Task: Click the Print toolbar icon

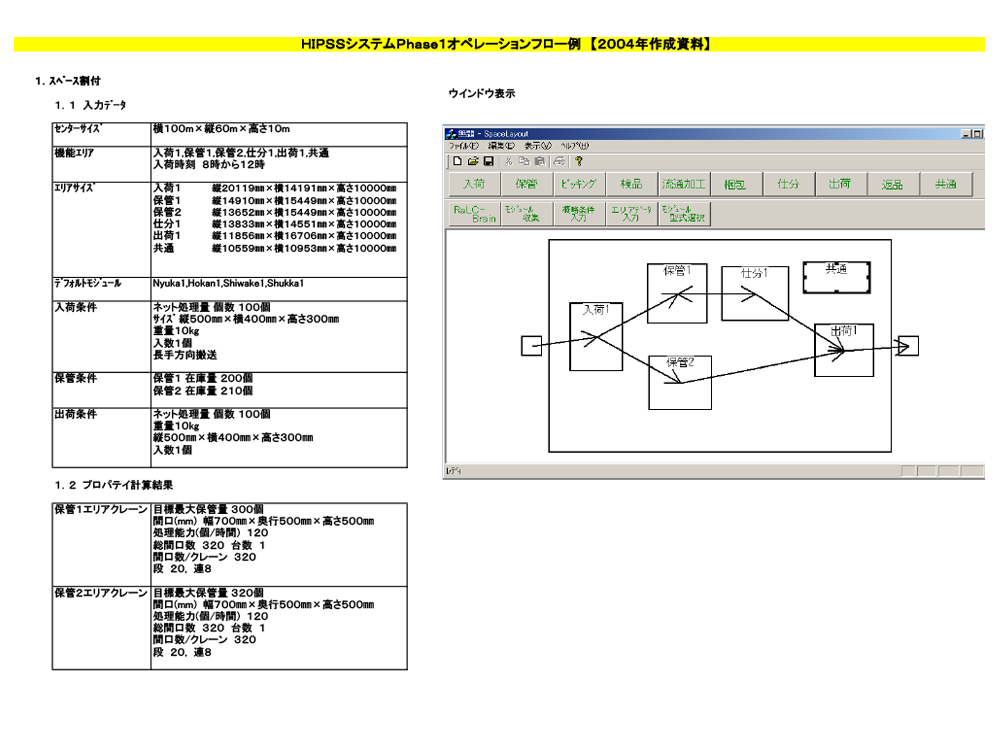Action: [560, 161]
